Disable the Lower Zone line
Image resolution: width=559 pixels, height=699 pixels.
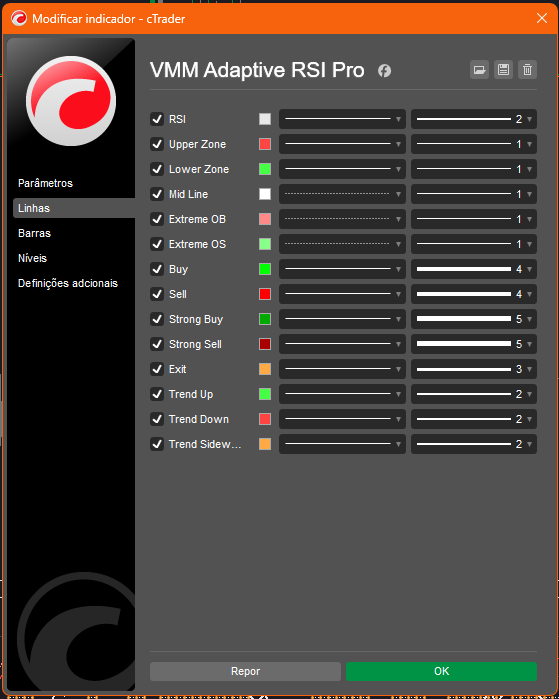click(x=157, y=169)
